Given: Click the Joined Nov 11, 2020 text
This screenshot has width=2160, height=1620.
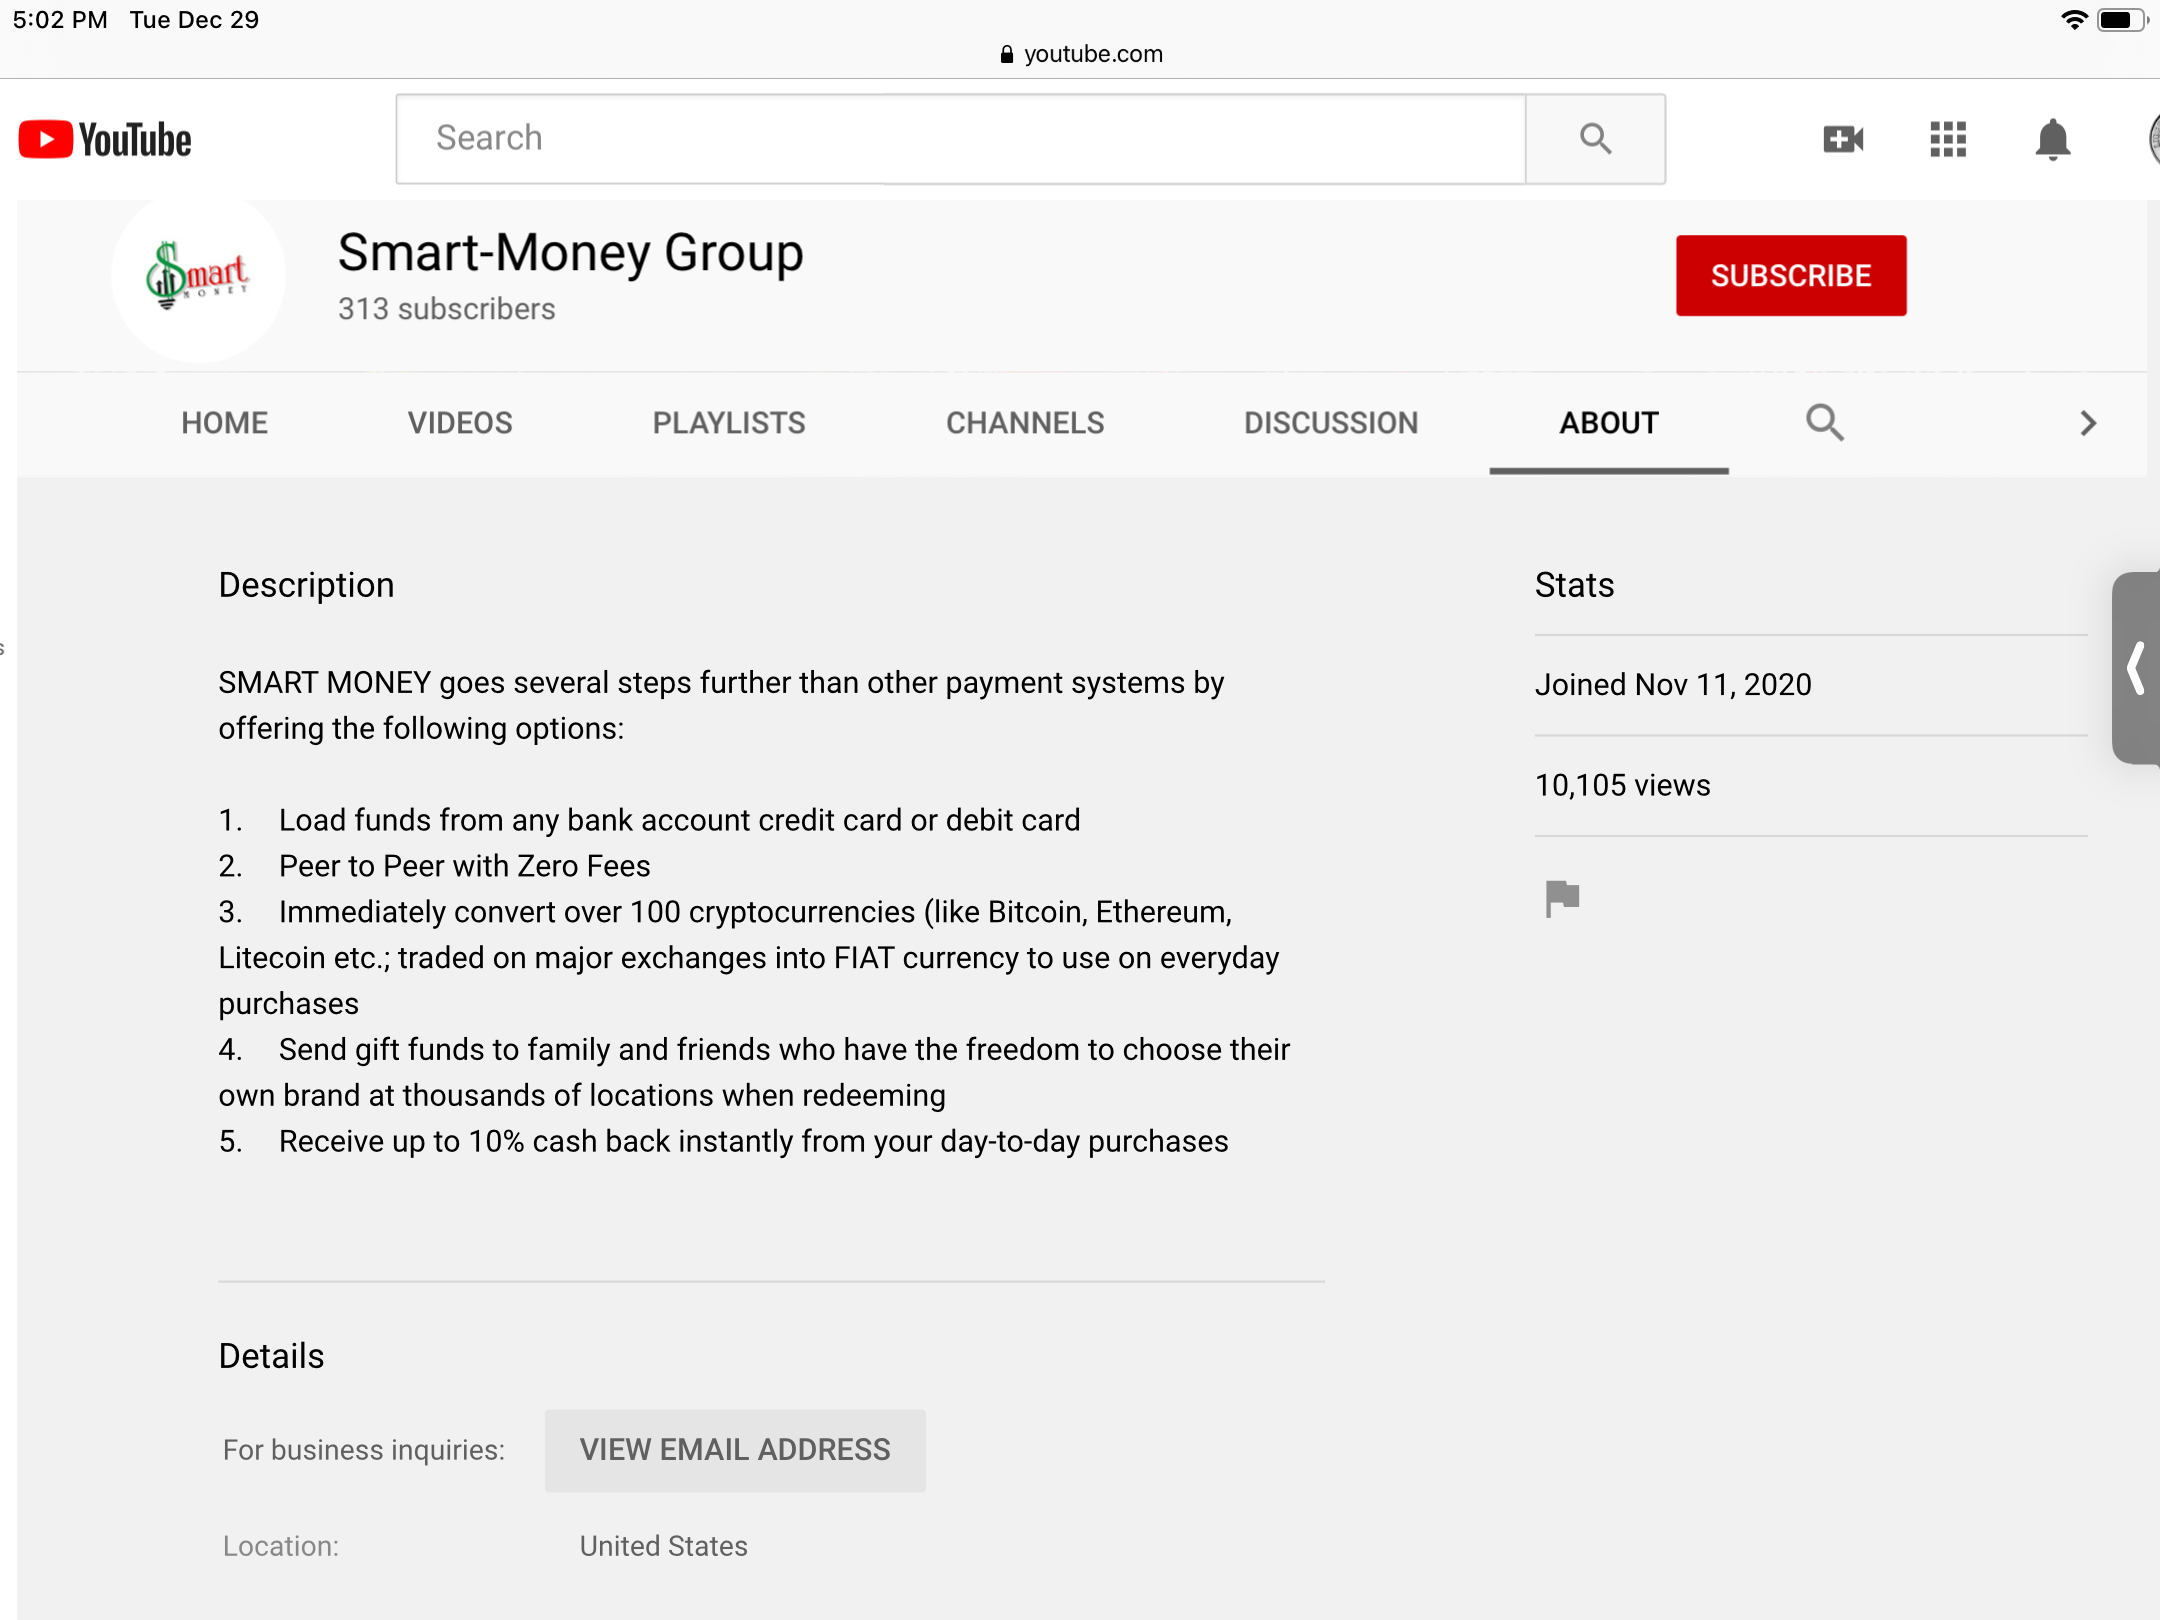Looking at the screenshot, I should point(1673,685).
